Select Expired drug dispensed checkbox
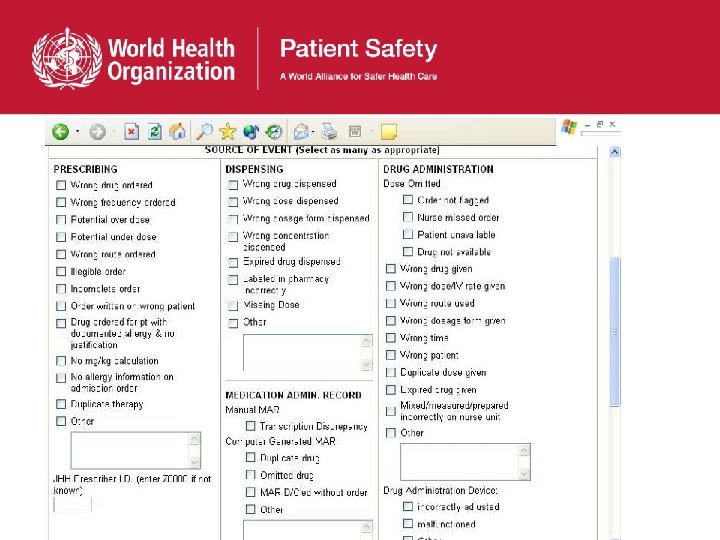Viewport: 720px width, 540px height. click(233, 263)
